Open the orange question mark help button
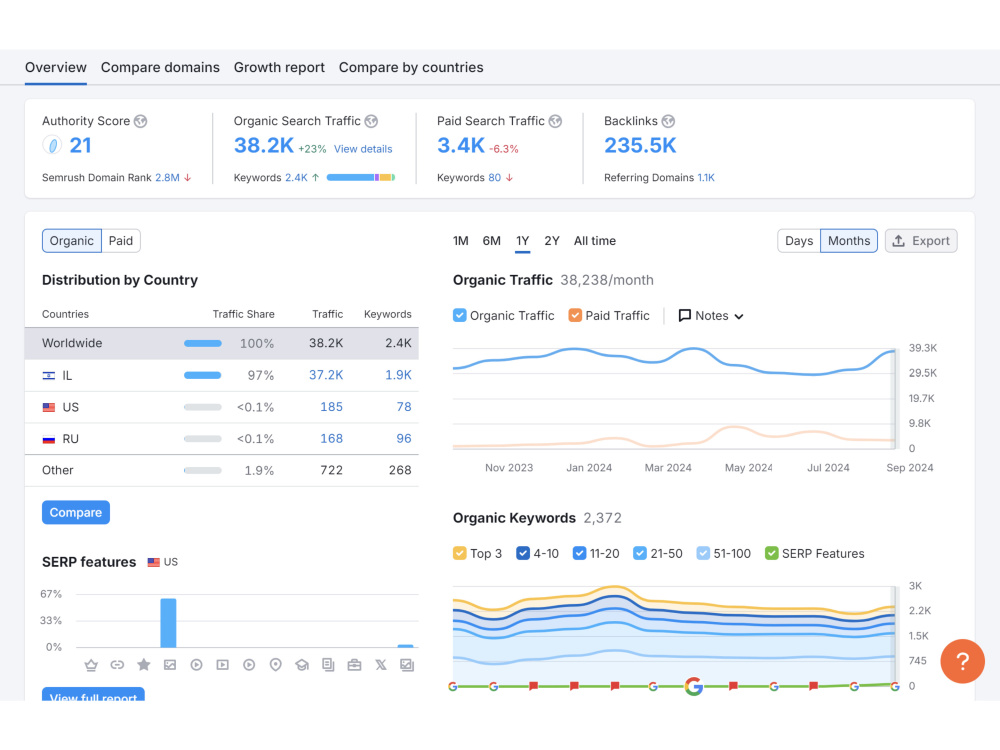1000x750 pixels. pos(962,661)
